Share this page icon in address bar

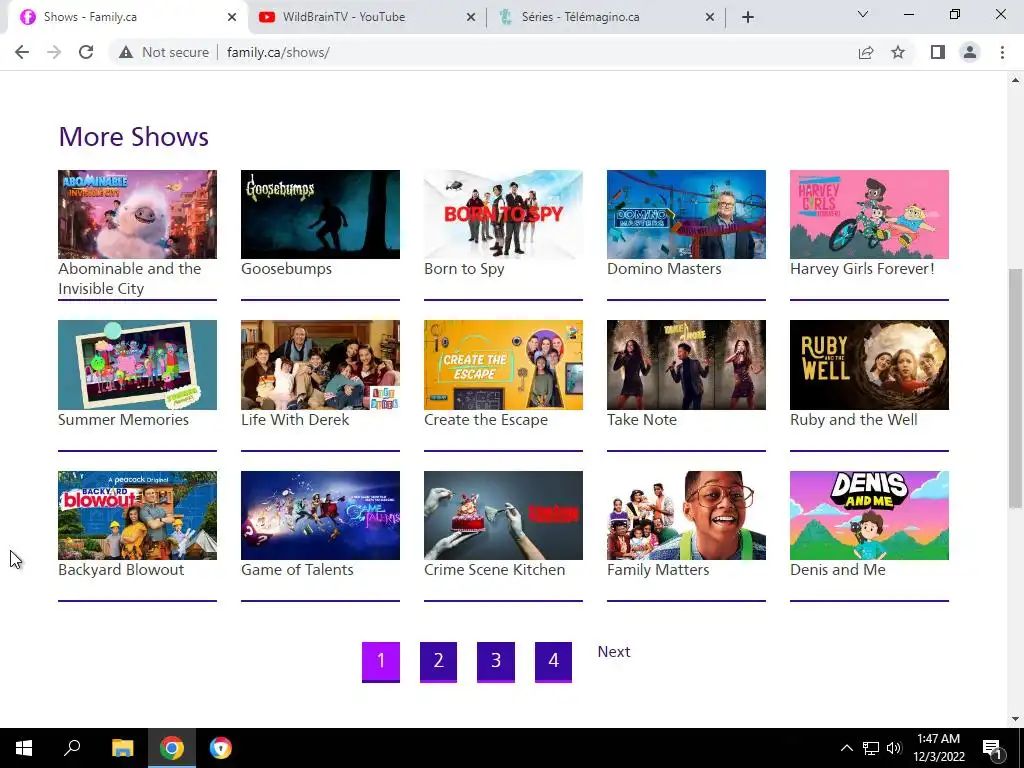866,52
